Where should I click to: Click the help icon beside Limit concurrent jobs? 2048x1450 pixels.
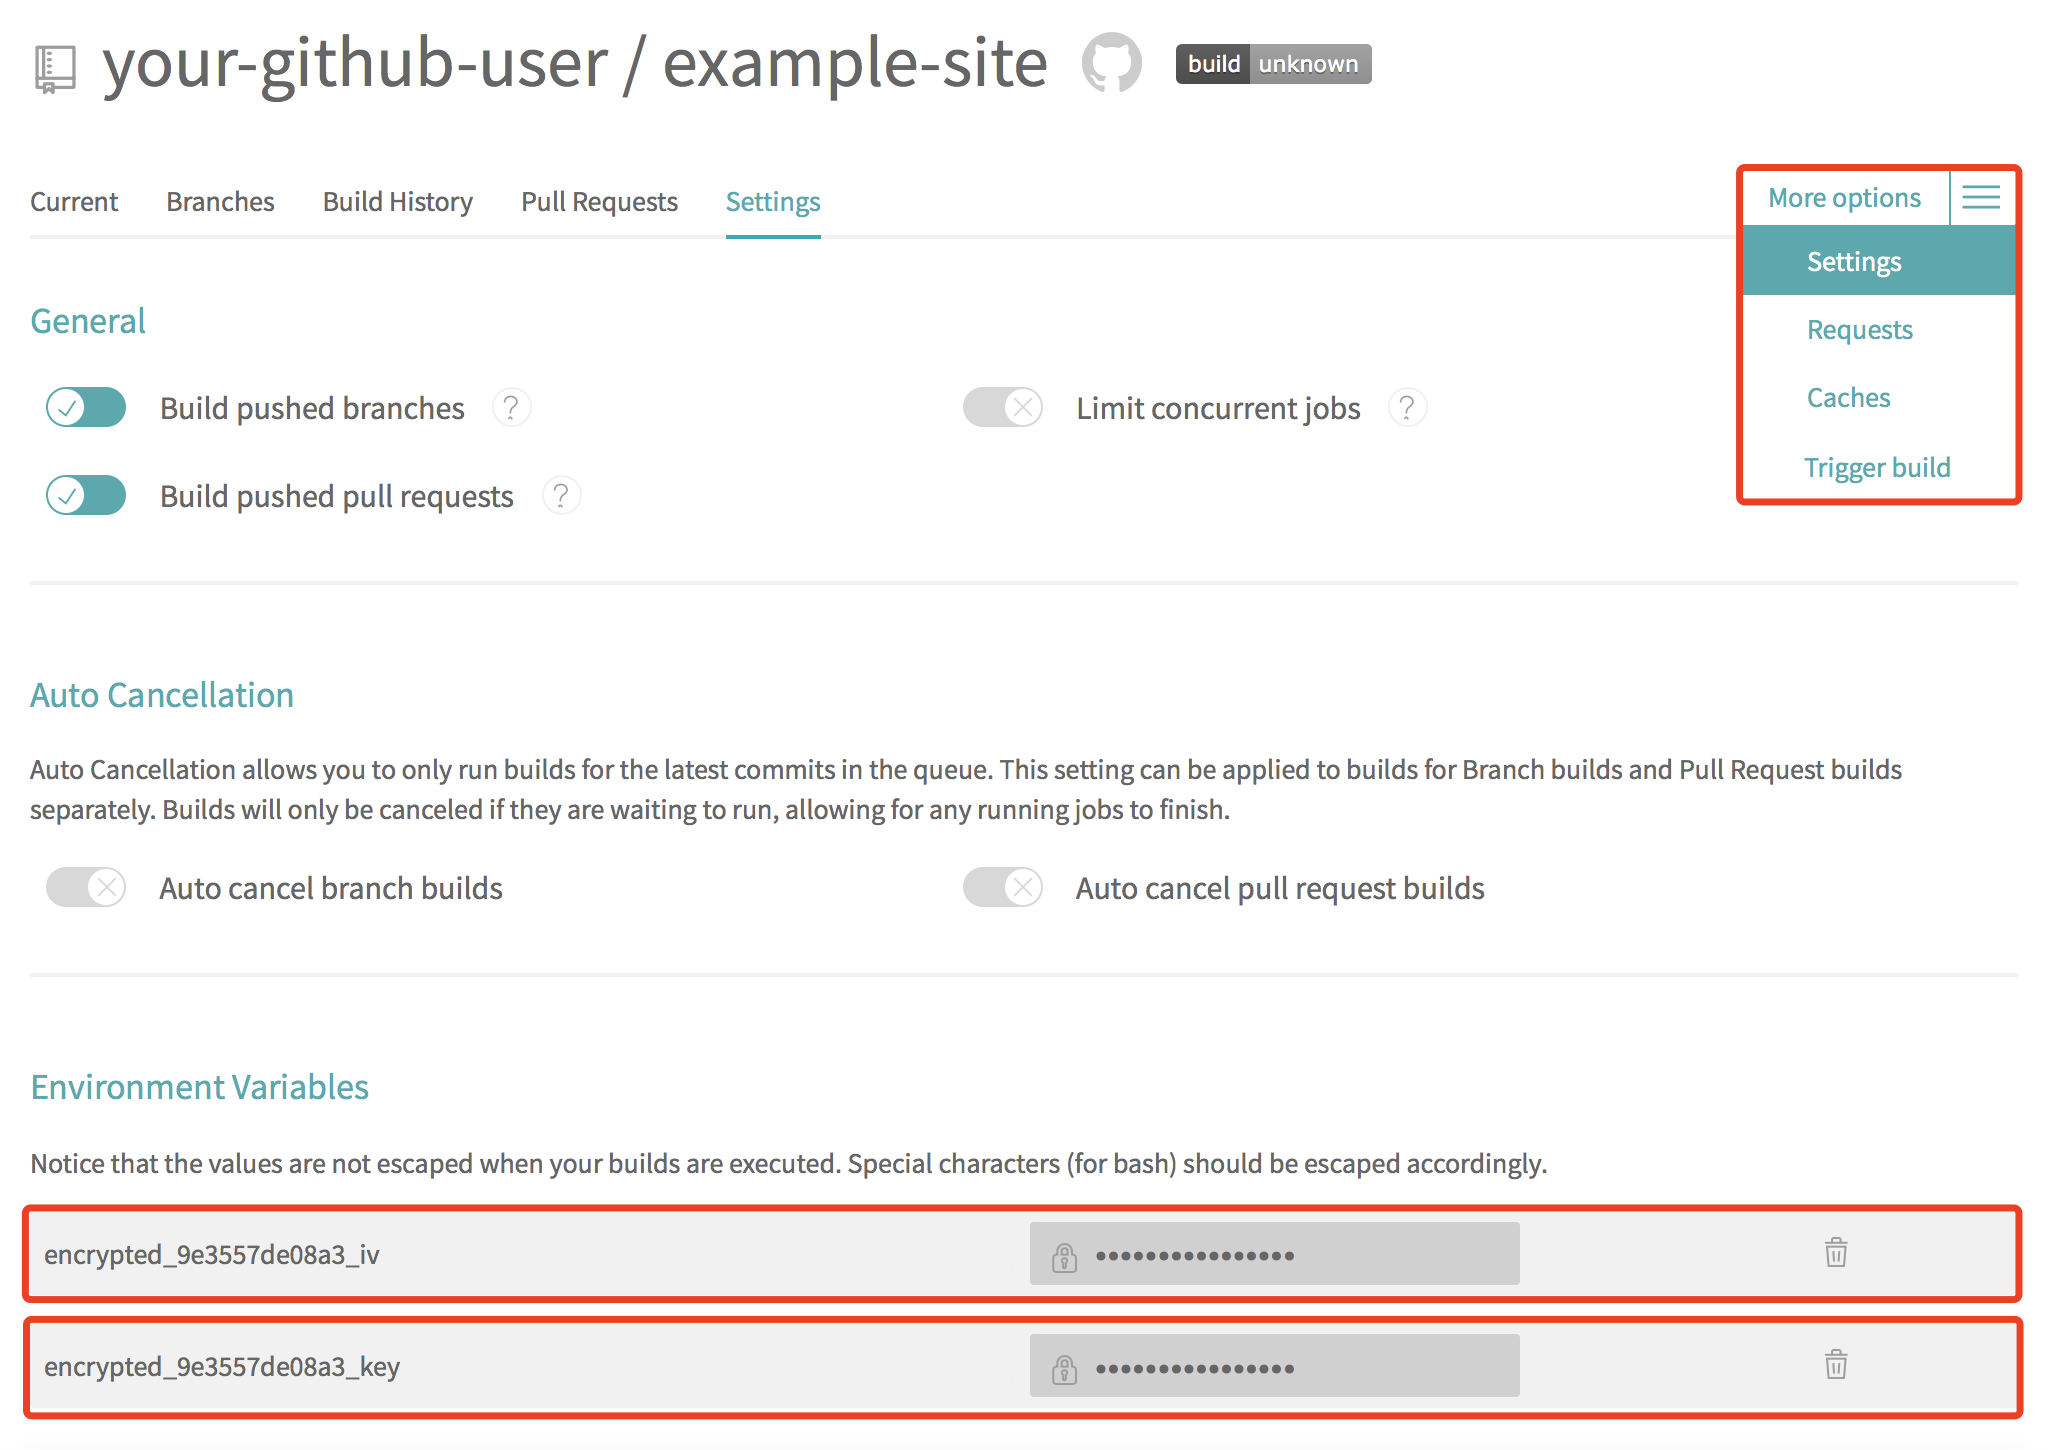[x=1407, y=407]
